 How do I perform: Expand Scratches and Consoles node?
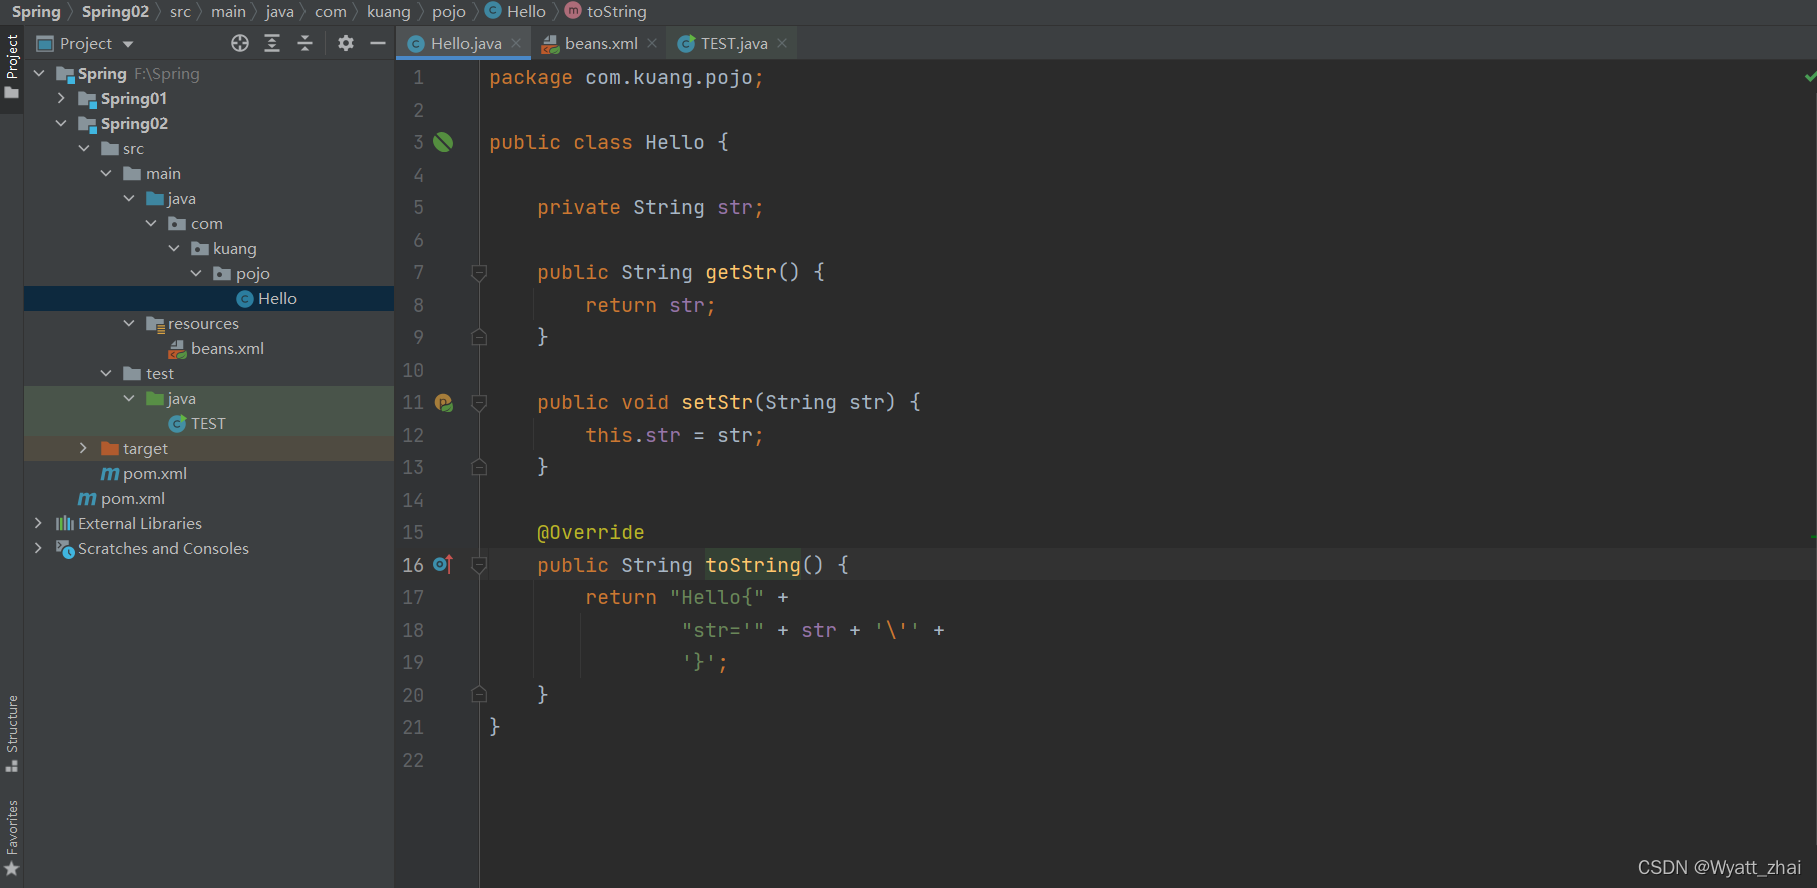pos(39,549)
